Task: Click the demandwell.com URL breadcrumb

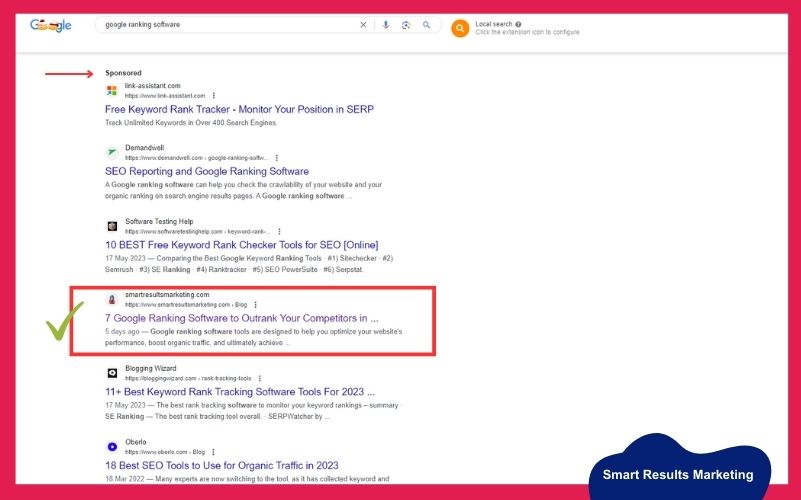Action: coord(197,158)
